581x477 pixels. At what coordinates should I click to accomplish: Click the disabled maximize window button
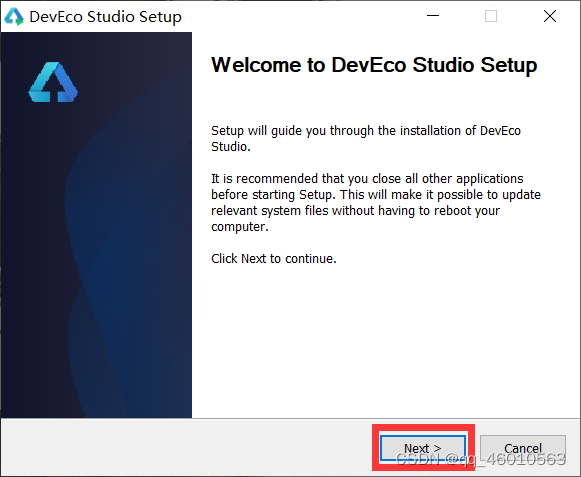point(491,16)
